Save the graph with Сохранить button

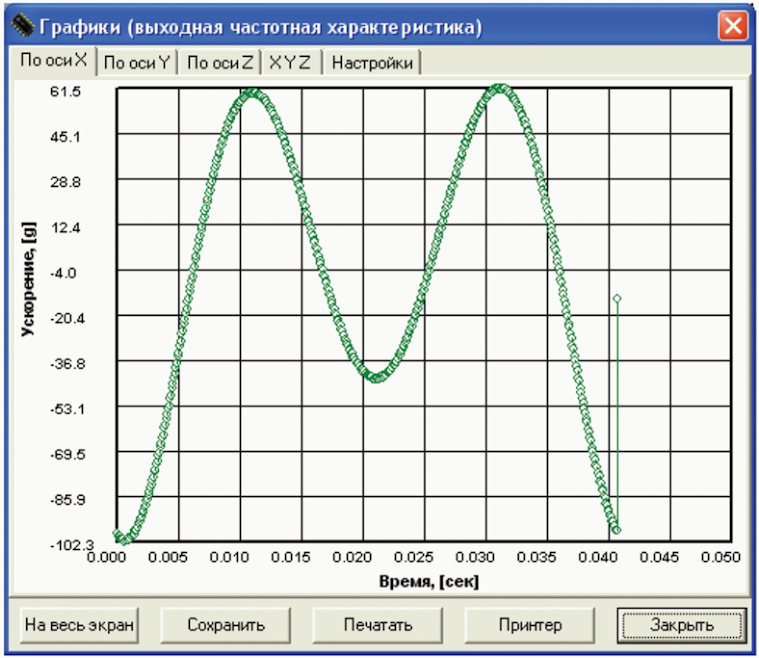226,625
